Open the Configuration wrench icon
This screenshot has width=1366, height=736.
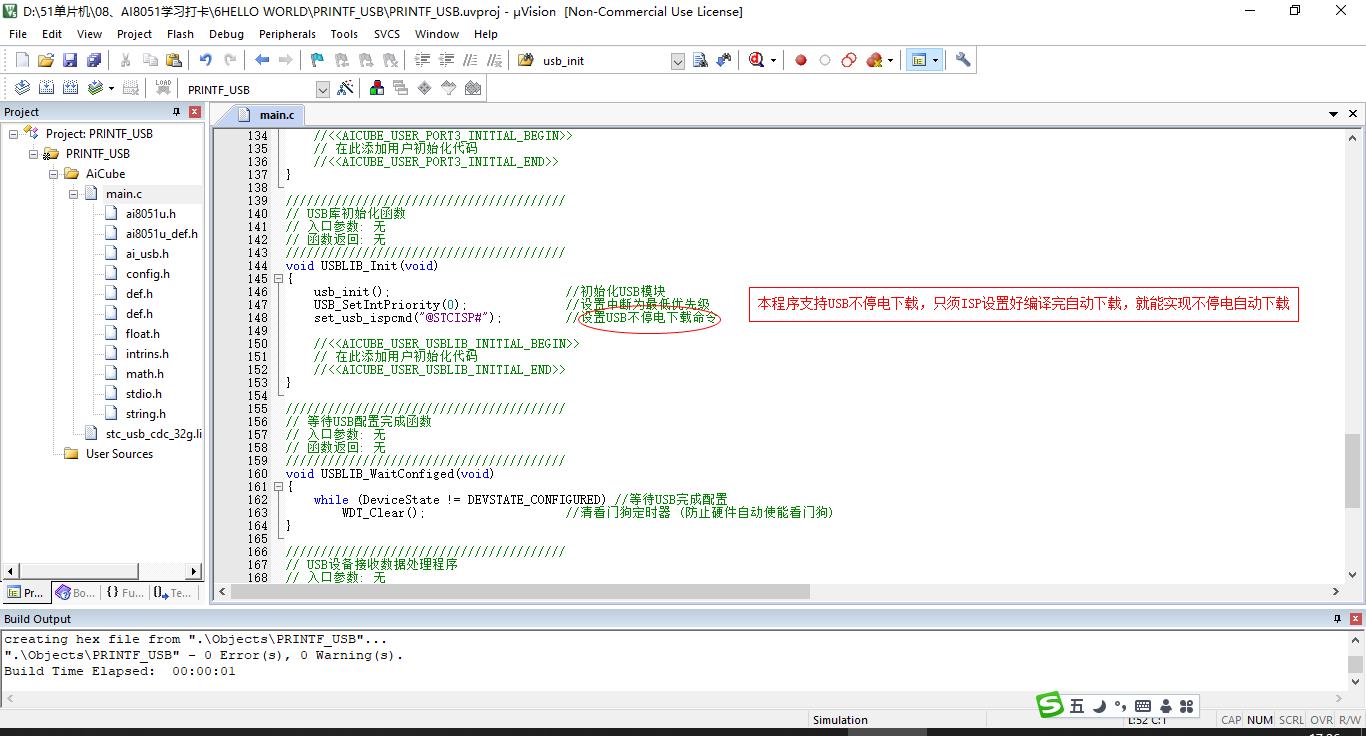pyautogui.click(x=963, y=60)
